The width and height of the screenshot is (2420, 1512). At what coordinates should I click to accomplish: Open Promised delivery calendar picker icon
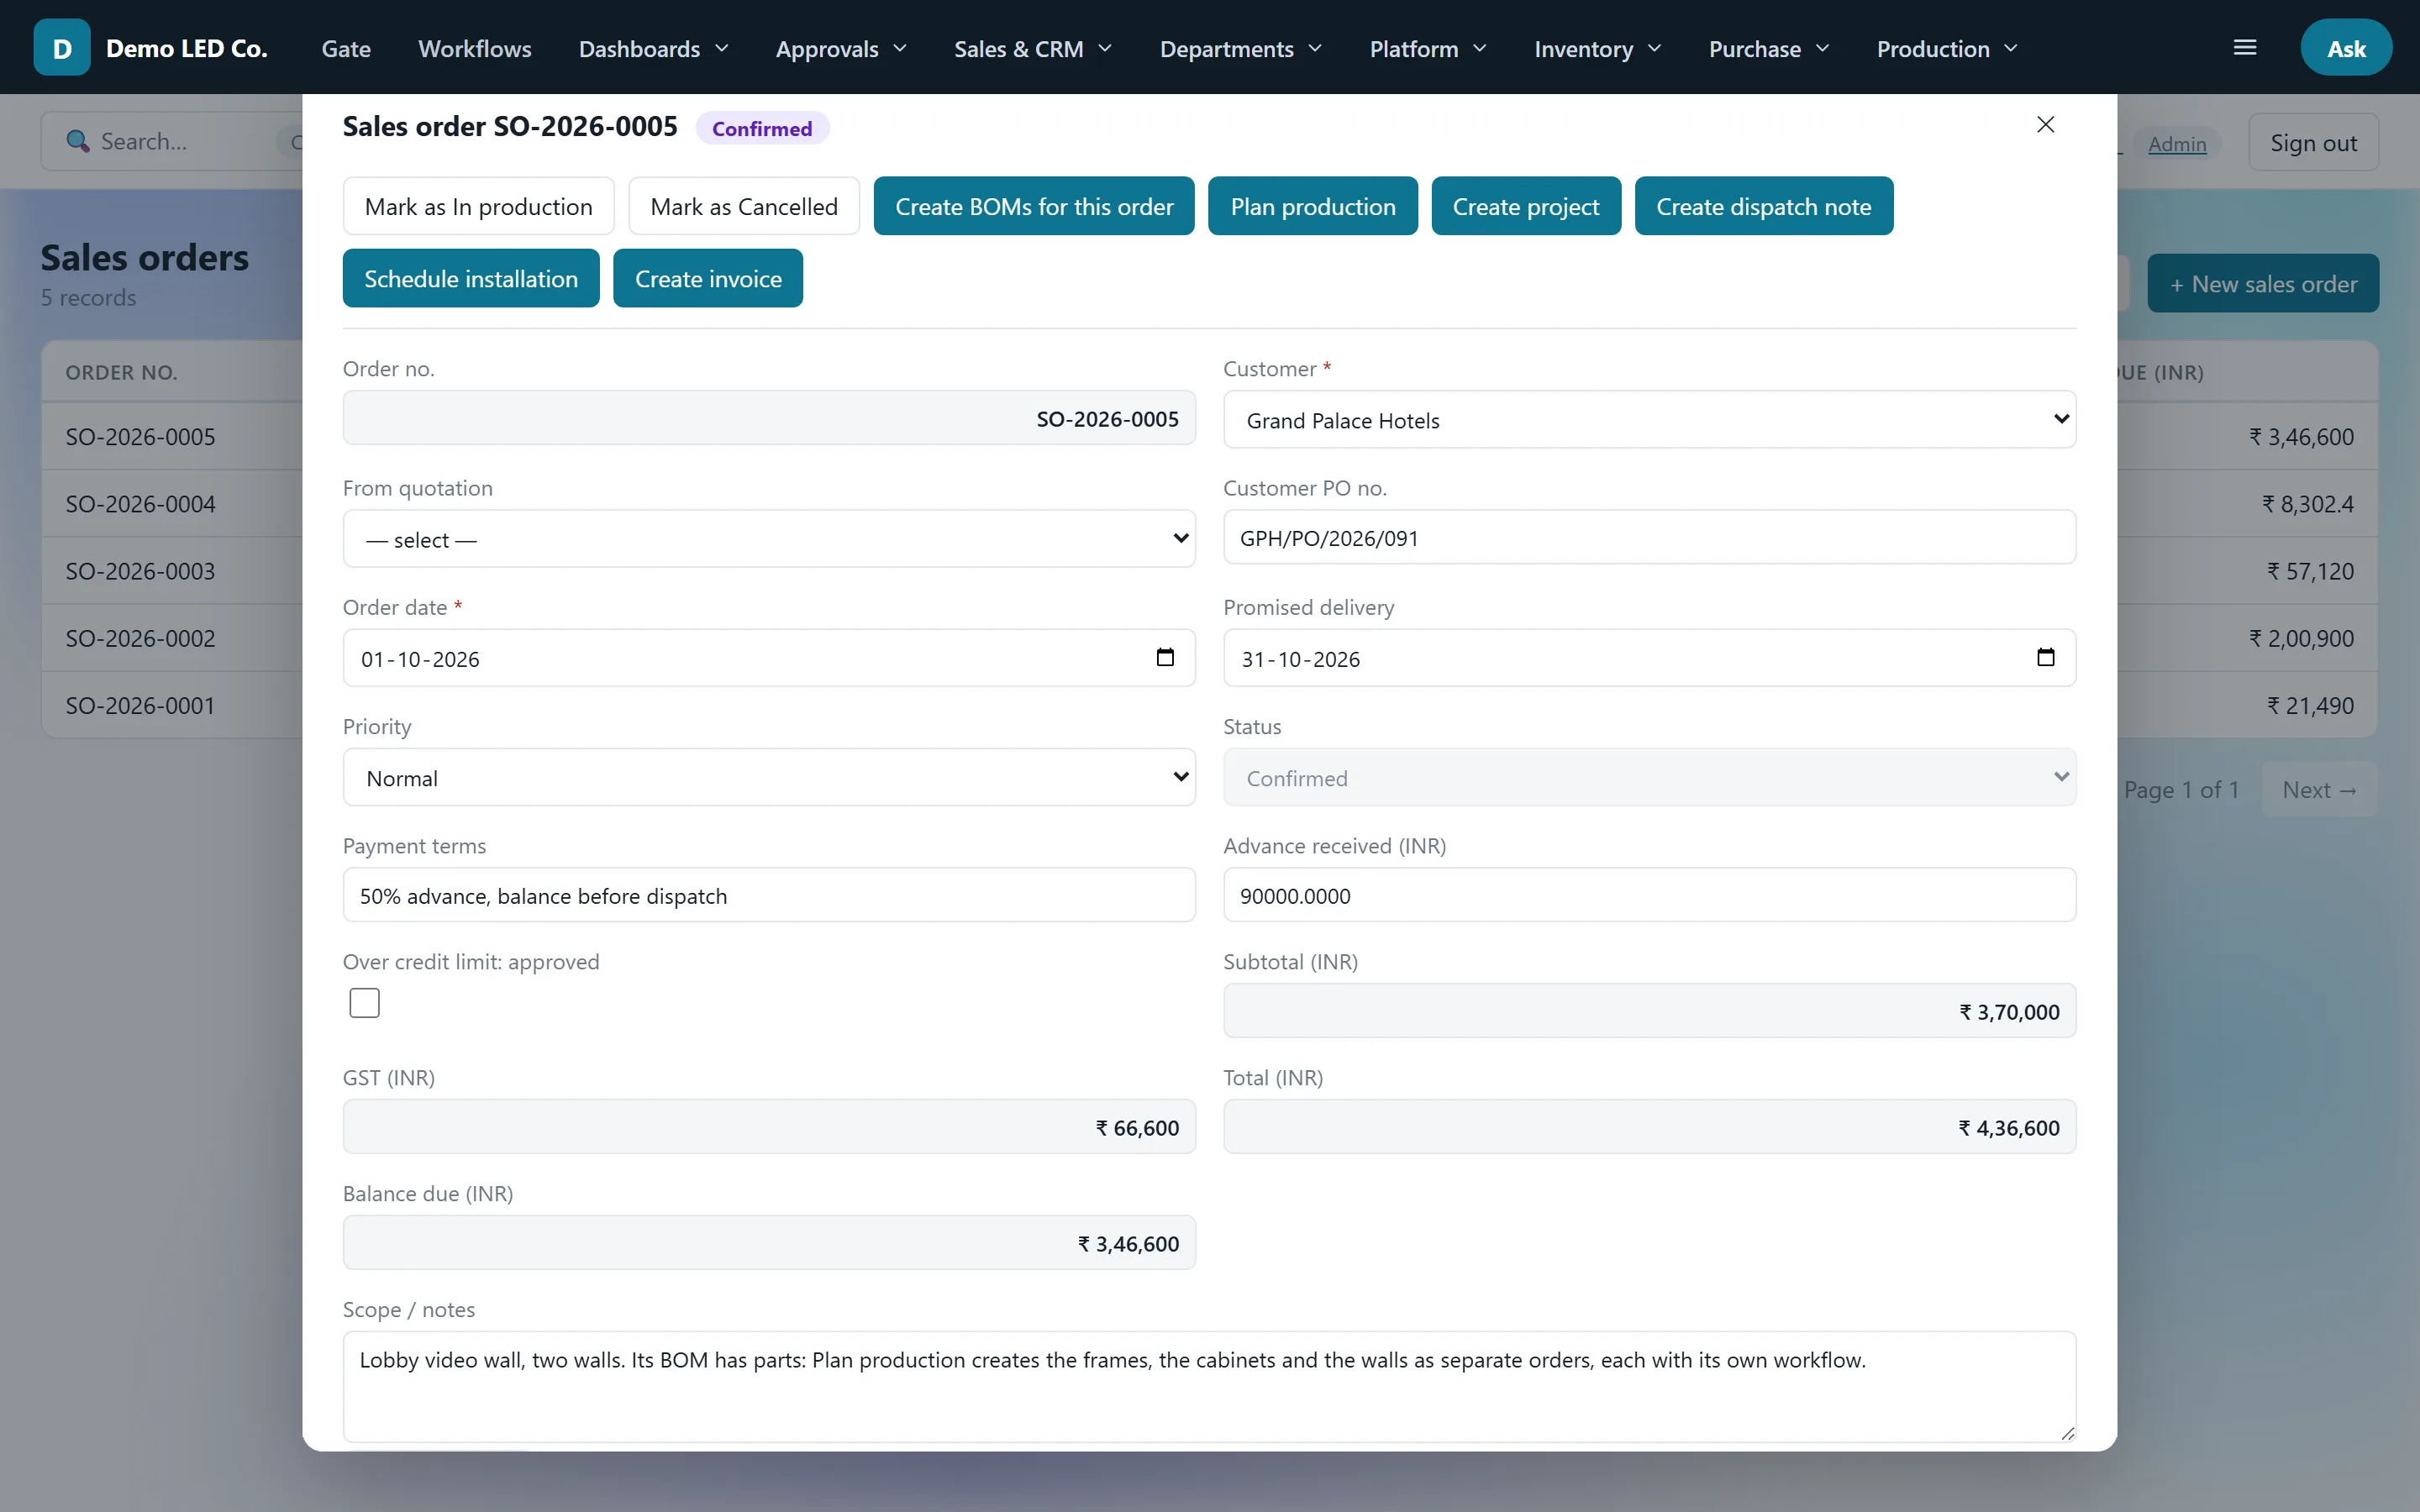(x=2046, y=657)
